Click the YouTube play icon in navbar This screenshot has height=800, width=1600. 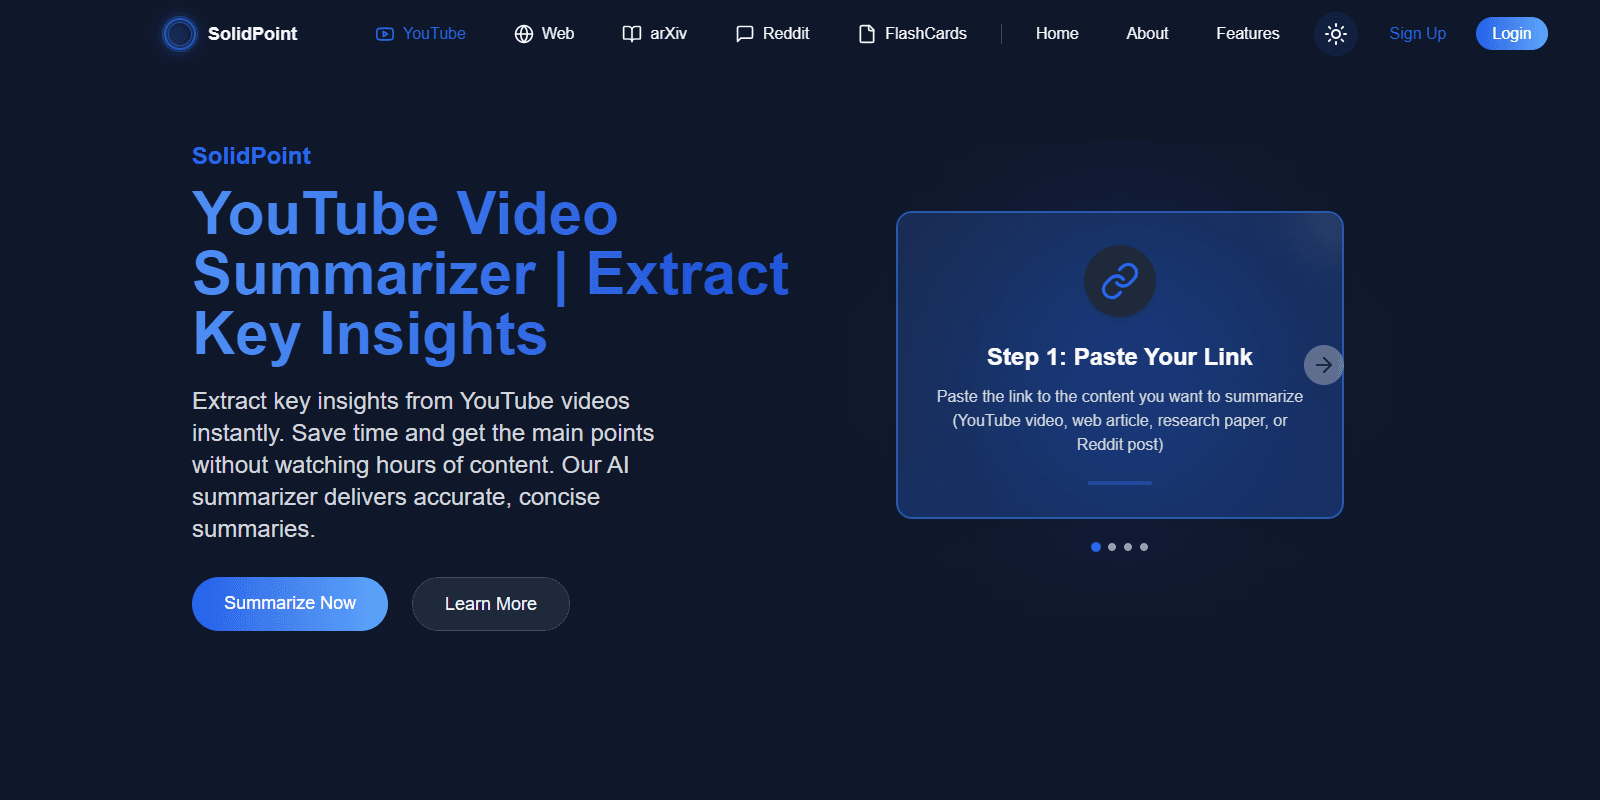click(x=385, y=34)
